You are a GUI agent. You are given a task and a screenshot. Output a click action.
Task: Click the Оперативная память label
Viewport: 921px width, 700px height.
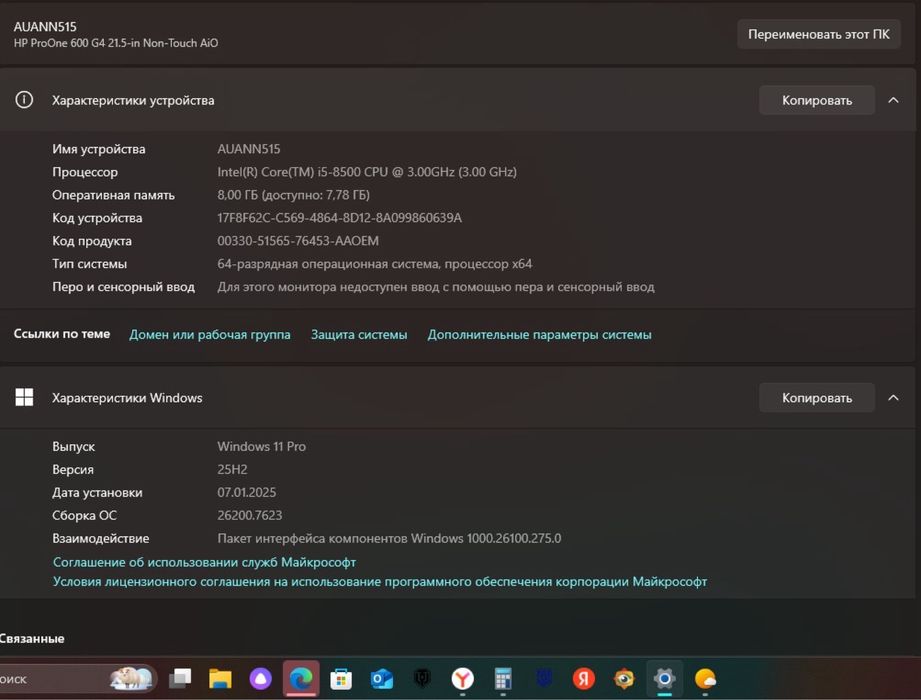(113, 195)
